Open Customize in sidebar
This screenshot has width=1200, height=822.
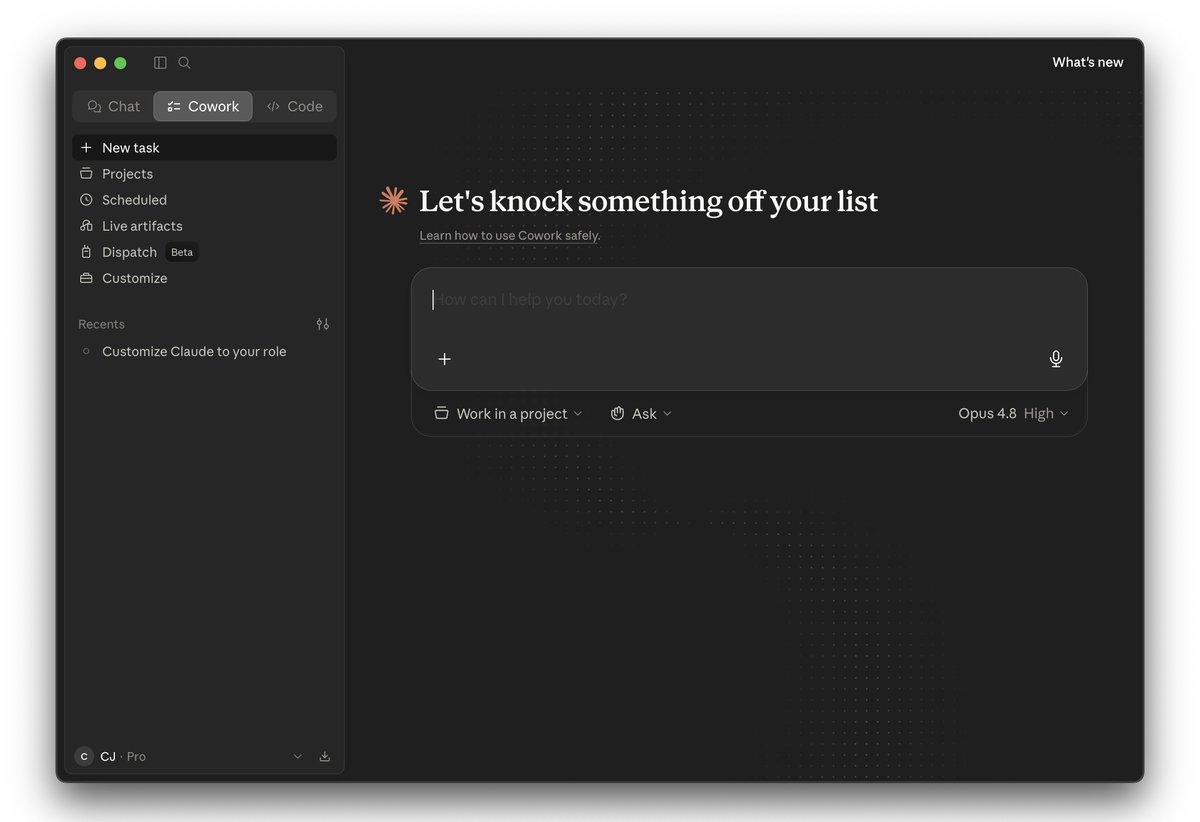coord(204,278)
